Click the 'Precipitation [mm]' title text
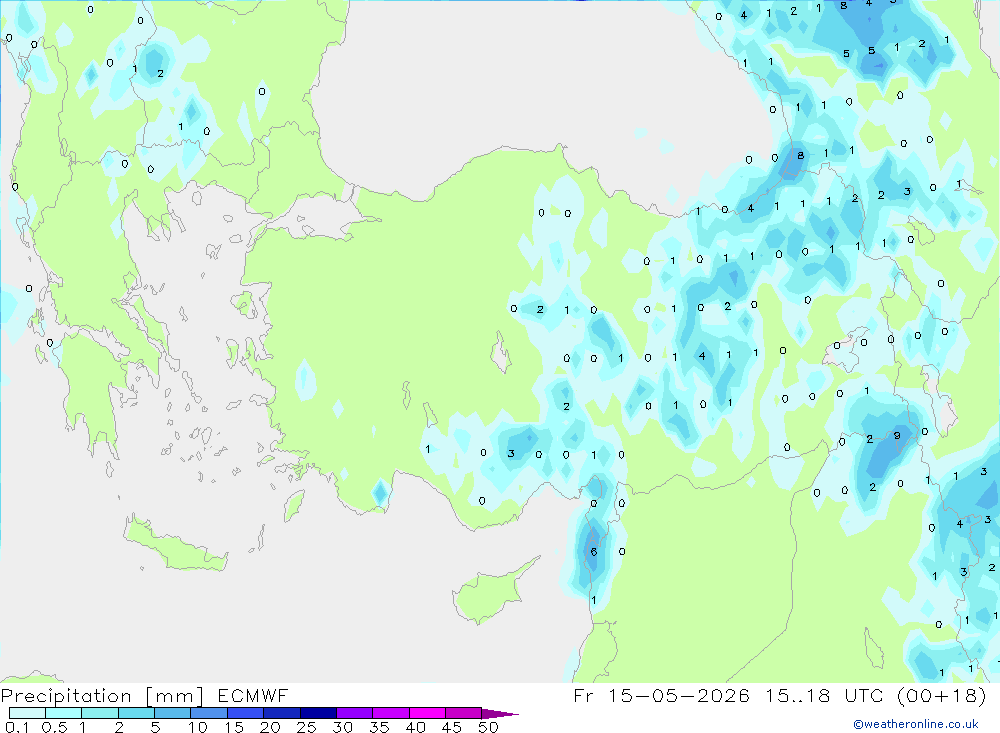Screen dimensions: 1000x733 [102, 696]
